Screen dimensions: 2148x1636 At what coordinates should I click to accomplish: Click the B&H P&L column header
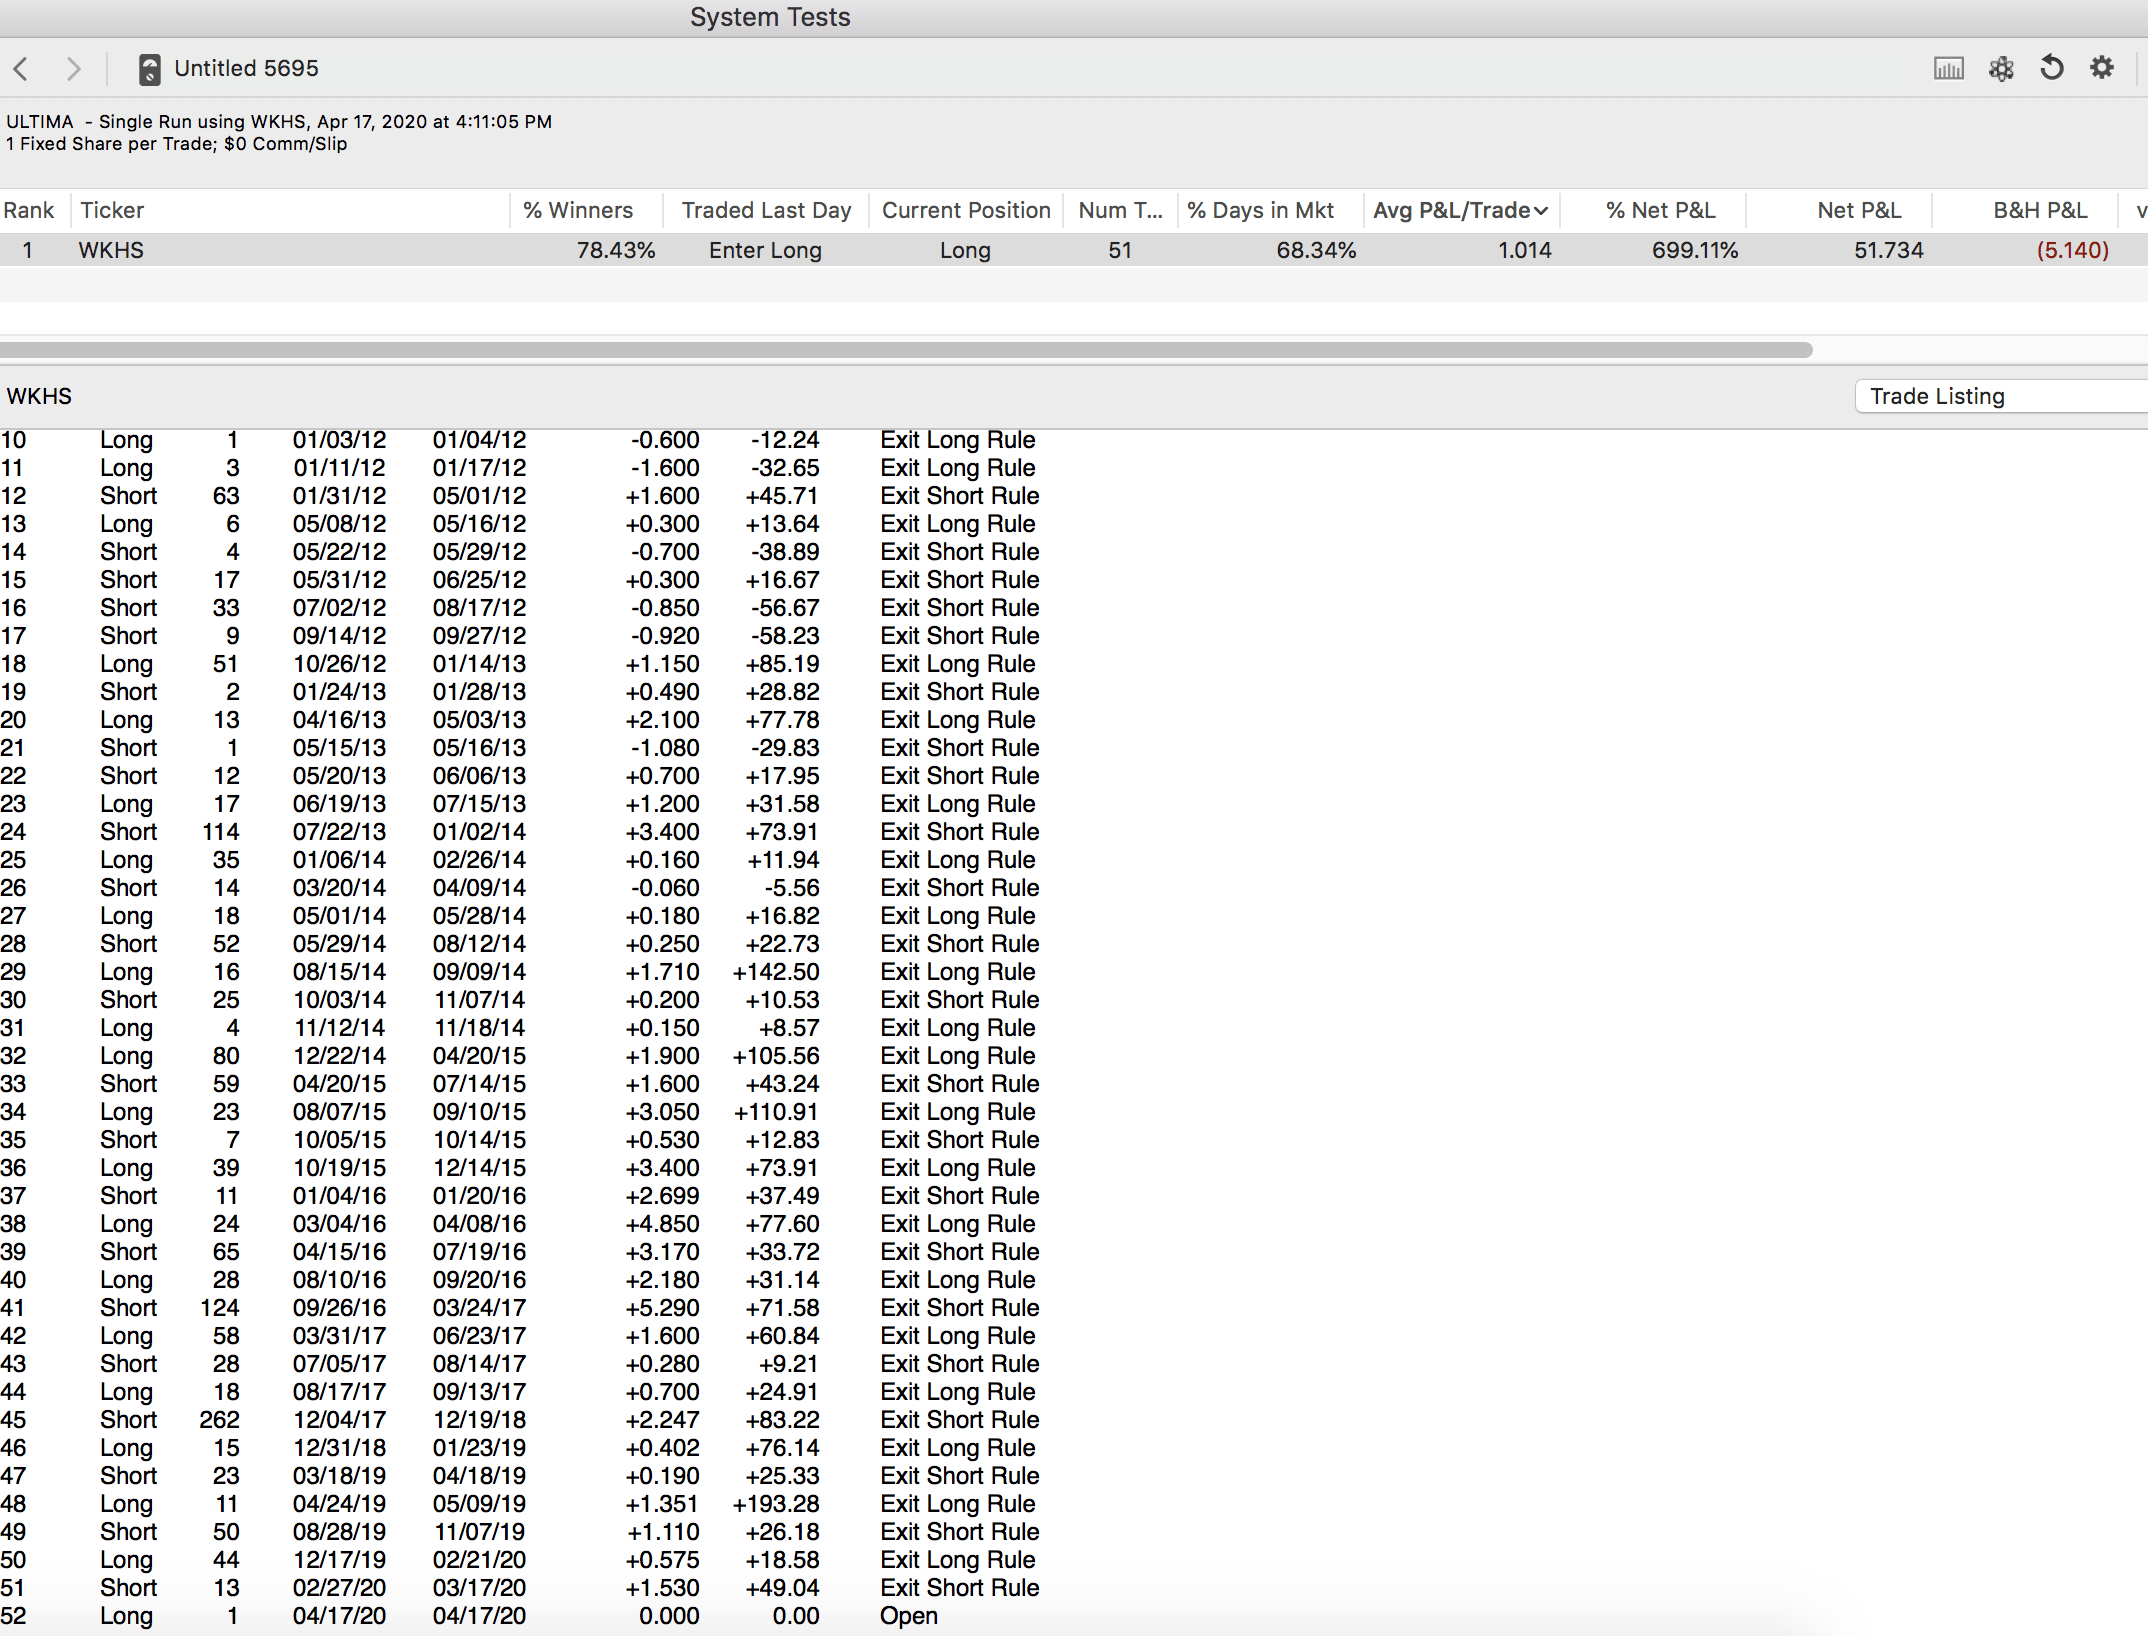coord(2040,210)
